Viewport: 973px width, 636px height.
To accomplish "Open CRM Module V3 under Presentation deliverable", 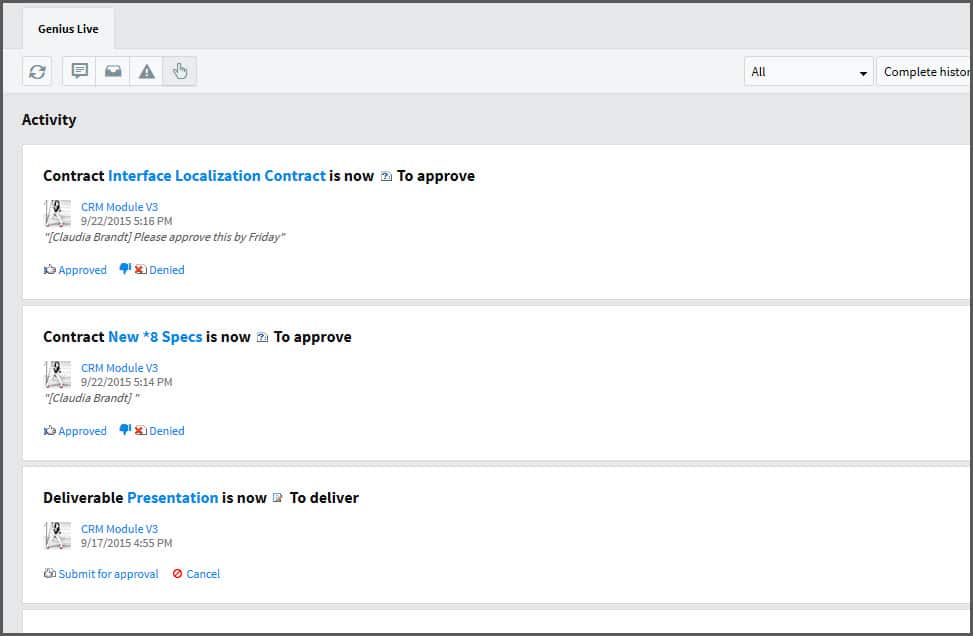I will pos(119,529).
